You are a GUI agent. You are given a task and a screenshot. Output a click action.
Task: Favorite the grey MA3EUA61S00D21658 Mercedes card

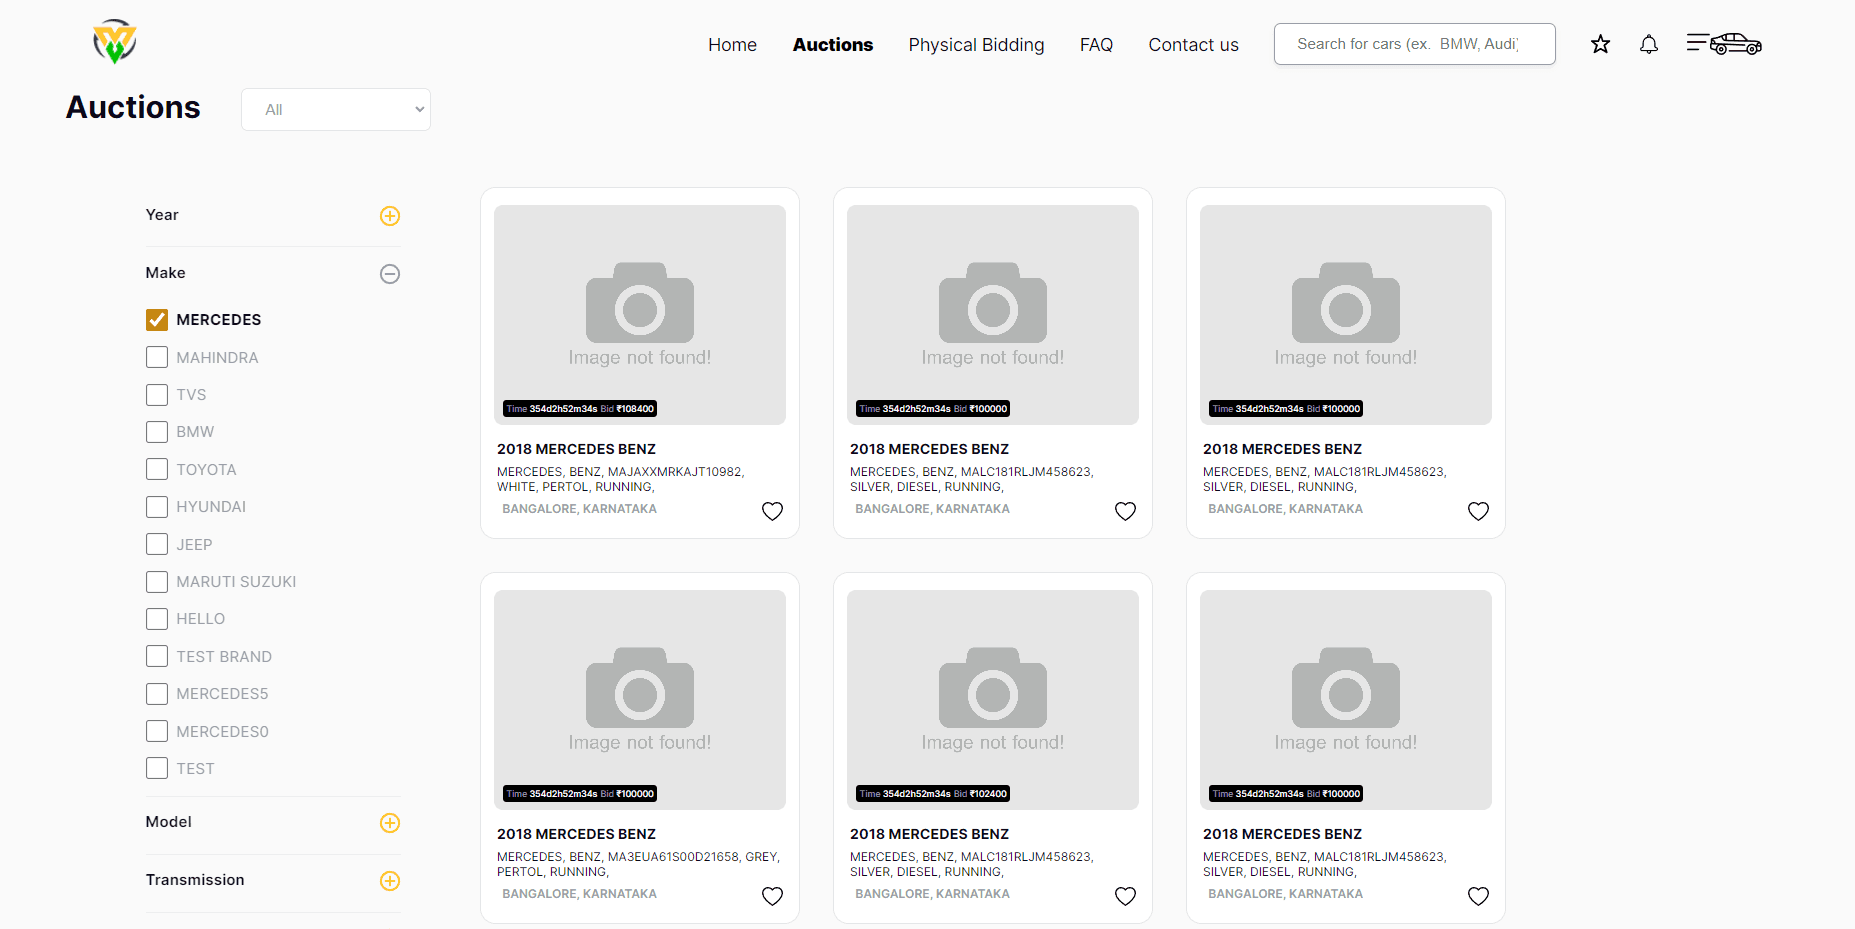pos(772,896)
